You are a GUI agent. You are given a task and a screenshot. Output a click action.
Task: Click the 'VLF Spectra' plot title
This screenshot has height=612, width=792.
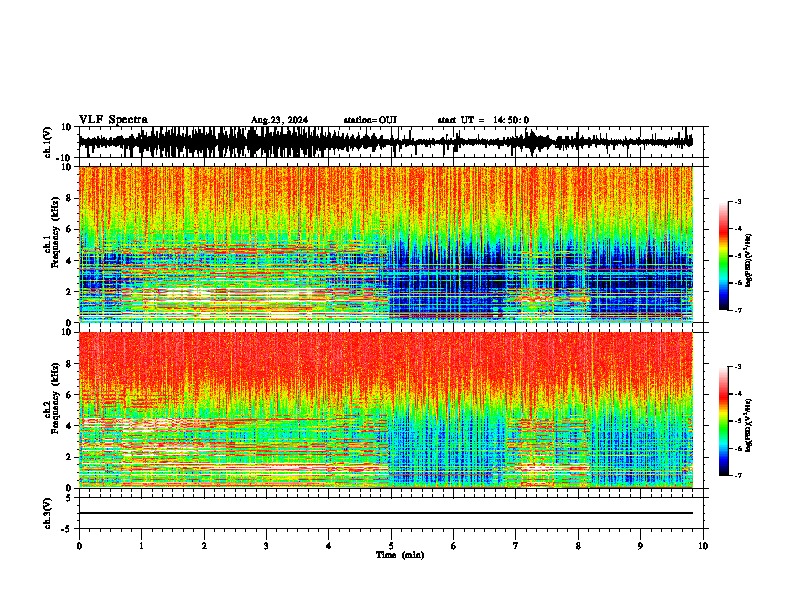pos(113,120)
